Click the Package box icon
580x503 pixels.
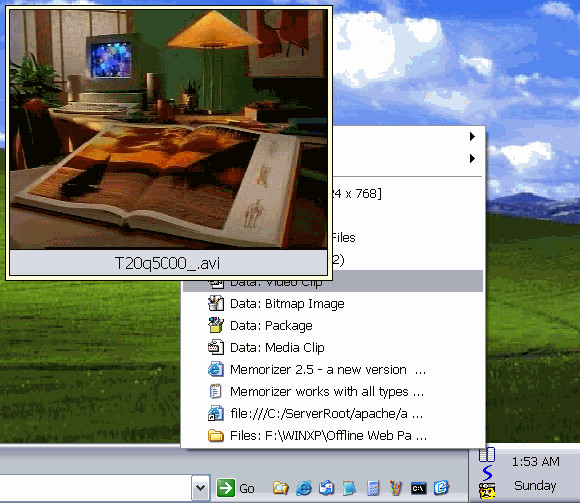click(216, 325)
